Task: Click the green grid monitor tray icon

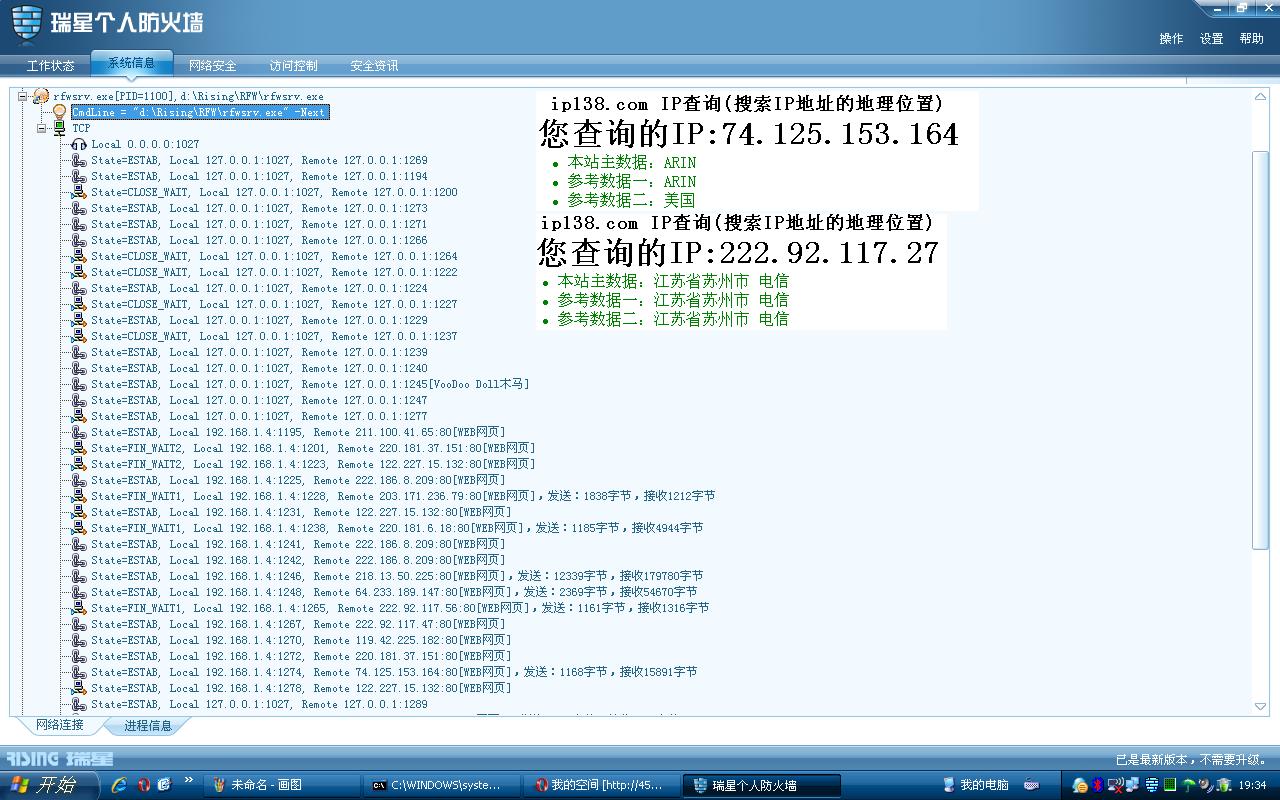Action: [1170, 785]
